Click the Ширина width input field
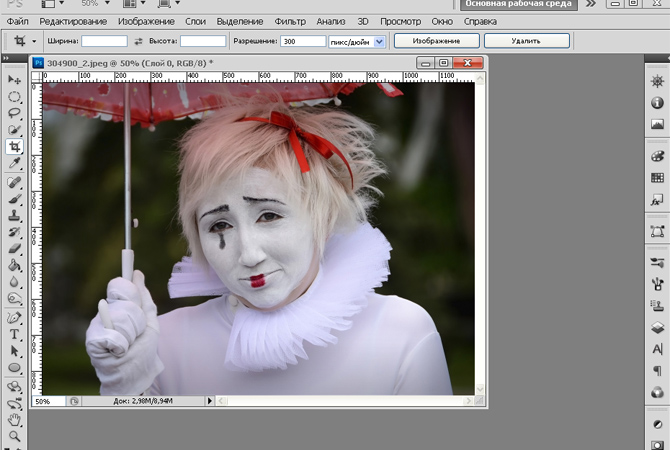Viewport: 670px width, 450px height. (104, 41)
